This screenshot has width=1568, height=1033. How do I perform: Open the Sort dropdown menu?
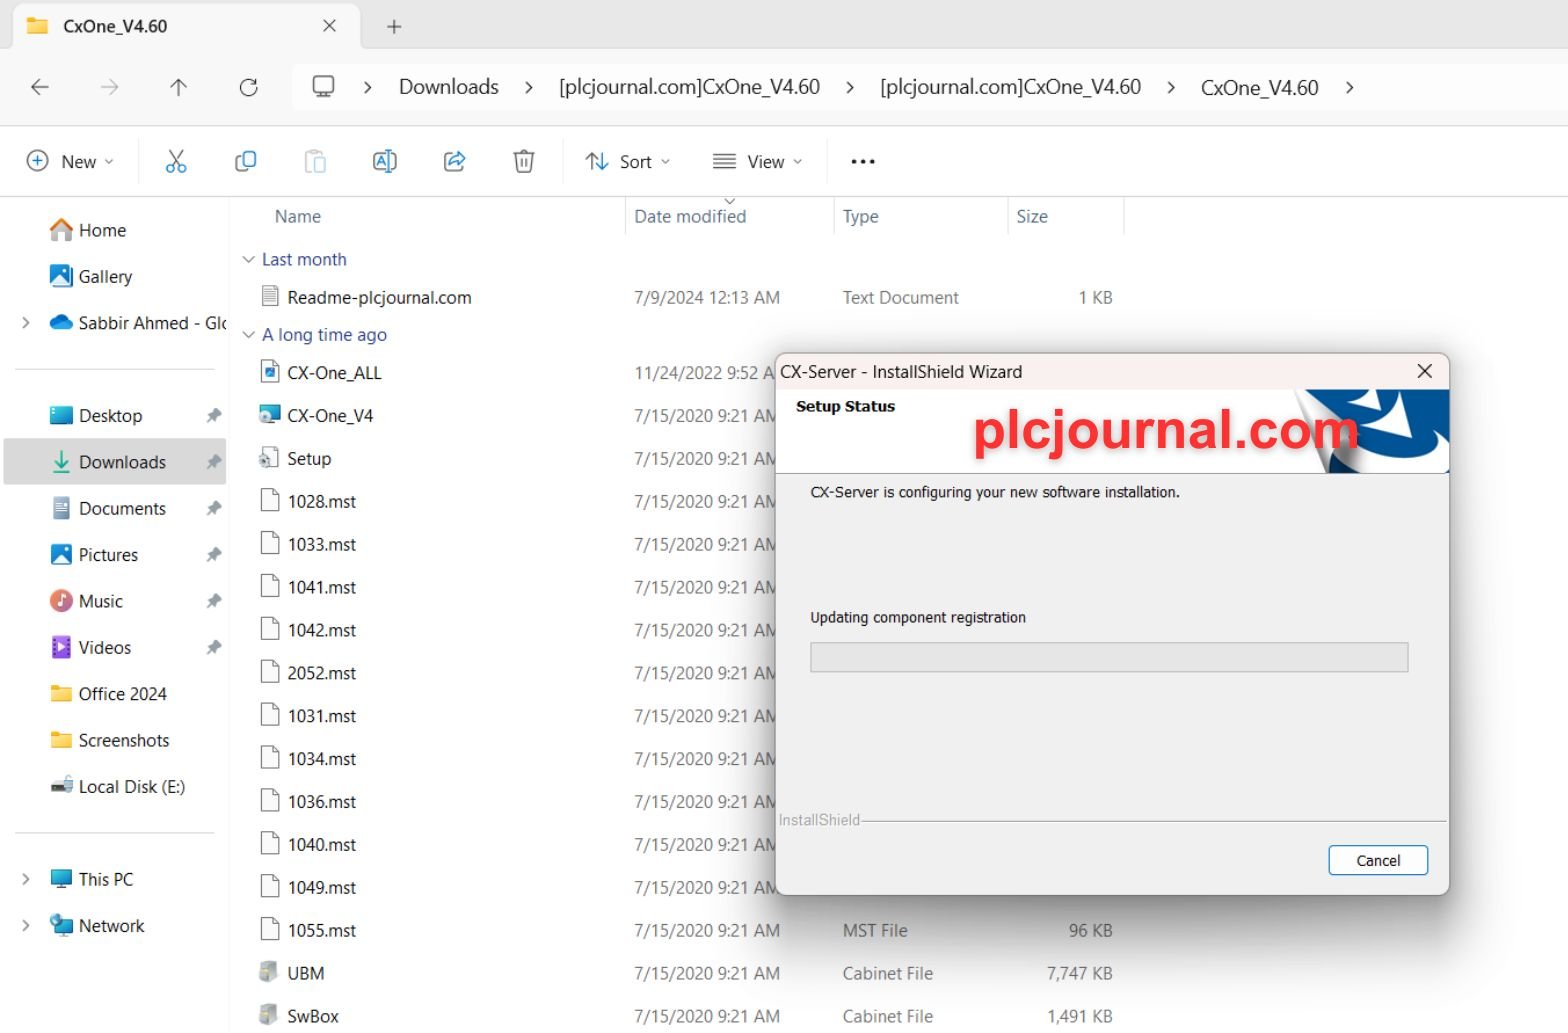click(x=627, y=161)
